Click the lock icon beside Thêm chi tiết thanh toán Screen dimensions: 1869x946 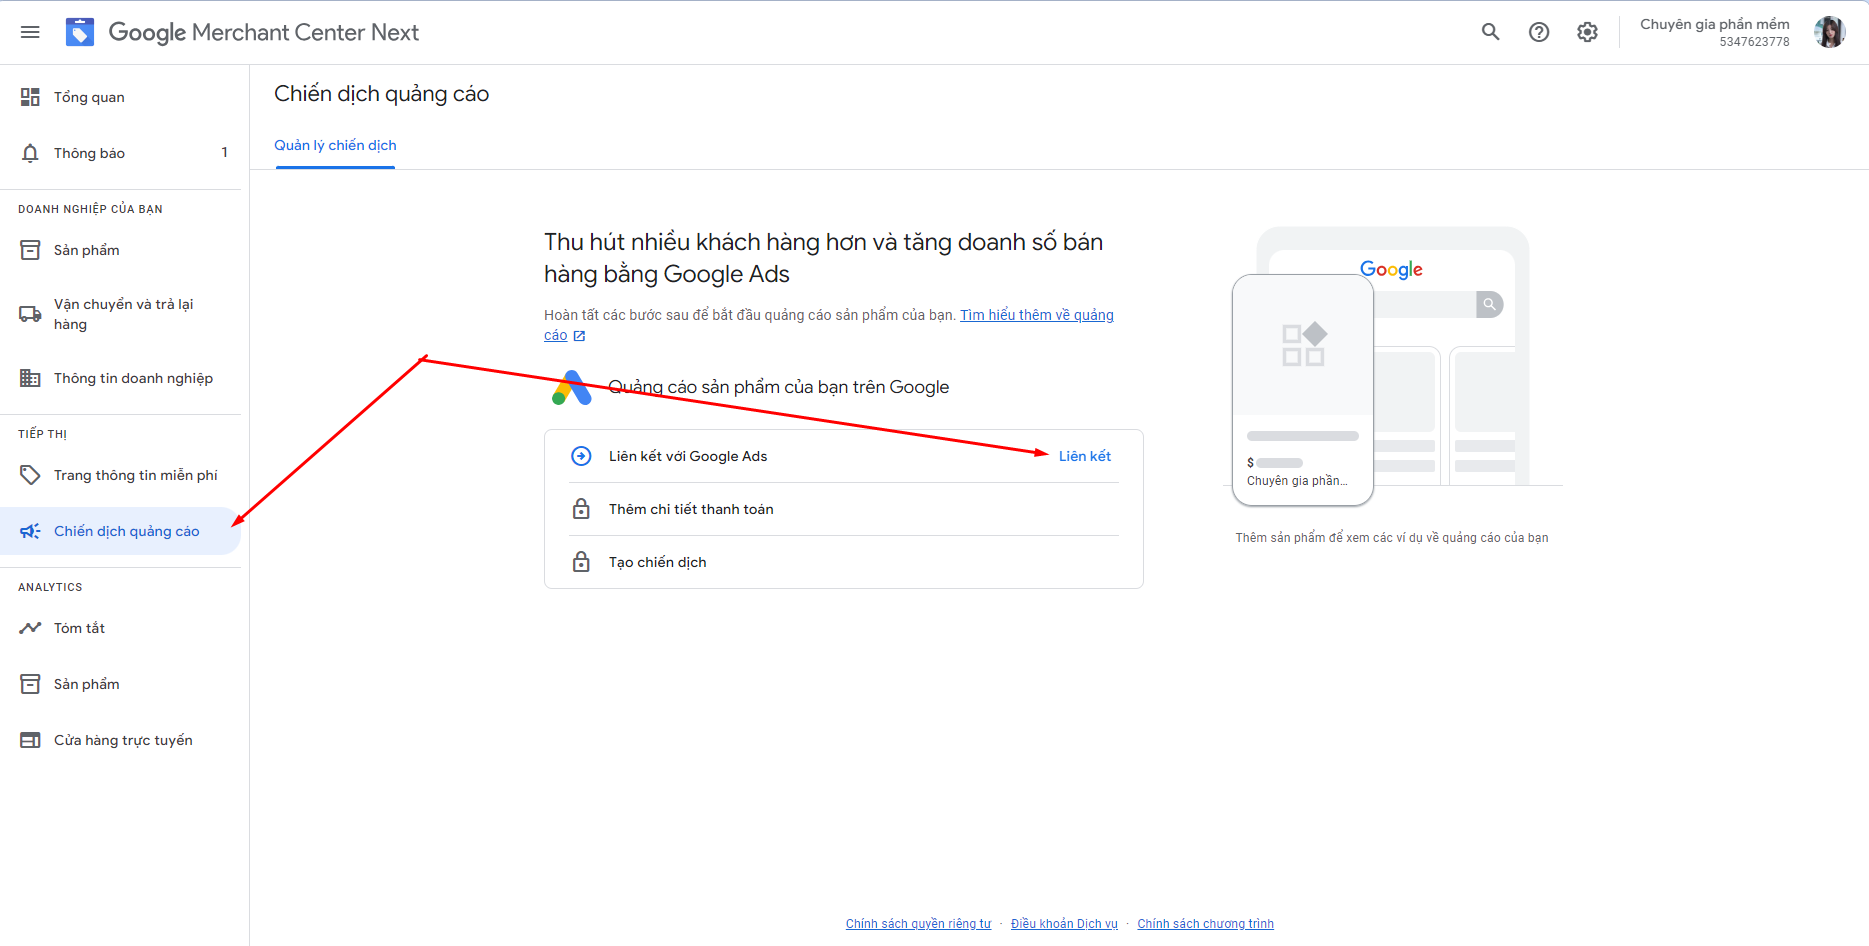[x=581, y=509]
